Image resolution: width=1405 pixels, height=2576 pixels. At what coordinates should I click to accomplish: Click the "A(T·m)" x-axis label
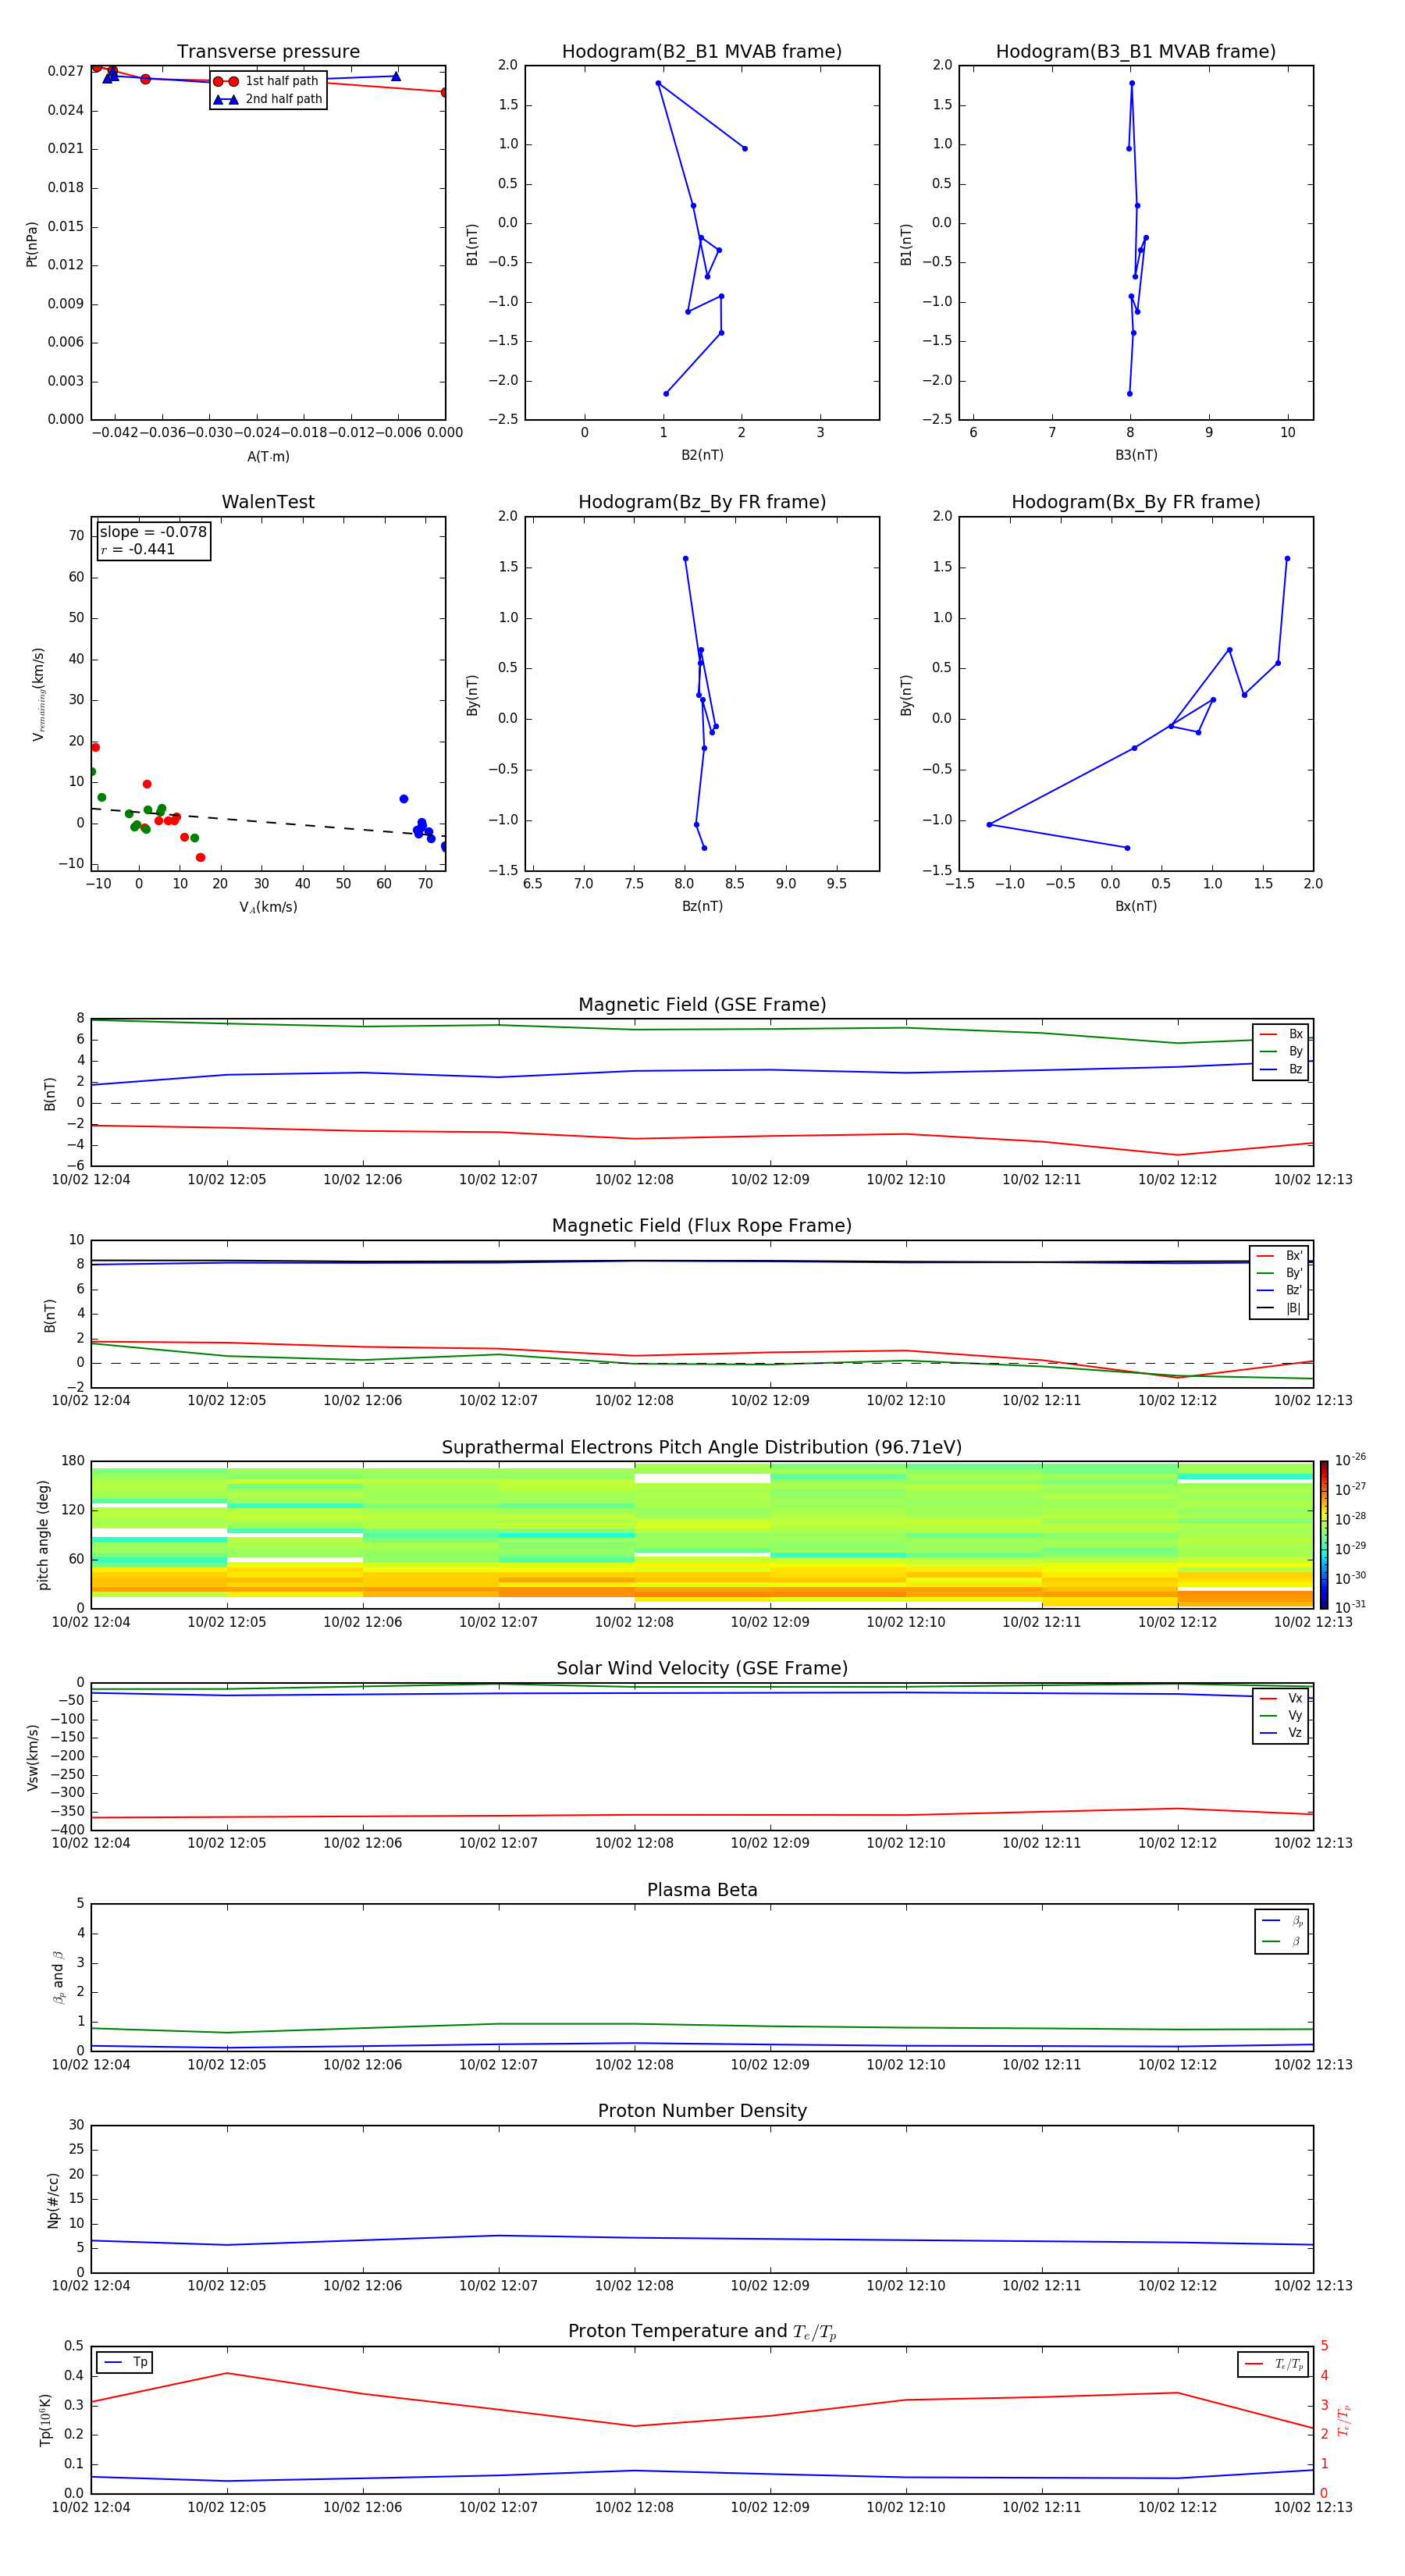[268, 457]
